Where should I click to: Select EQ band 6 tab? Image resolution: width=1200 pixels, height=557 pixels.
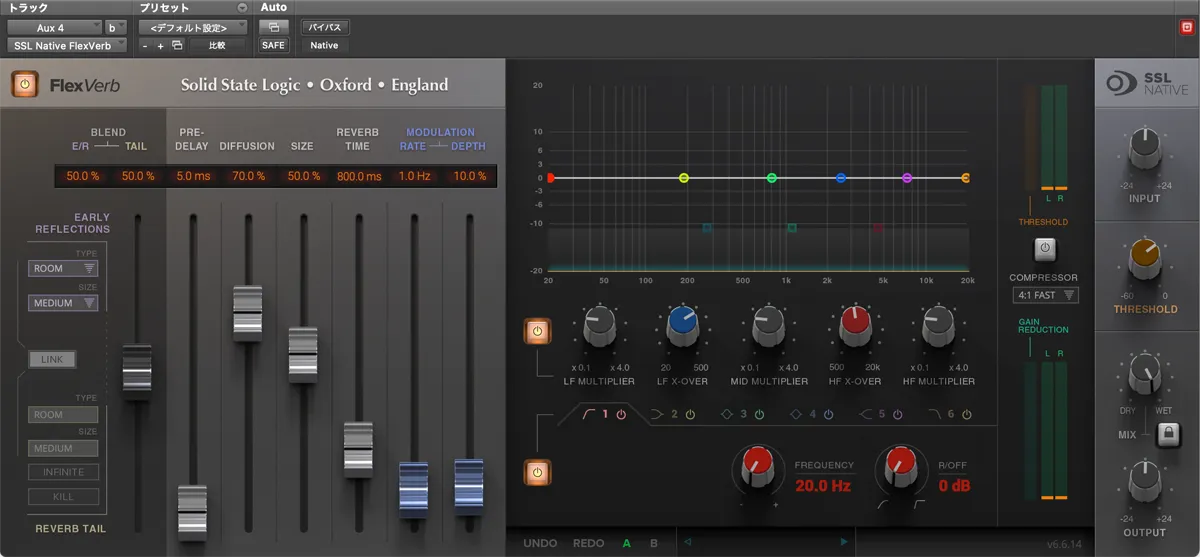click(x=941, y=414)
